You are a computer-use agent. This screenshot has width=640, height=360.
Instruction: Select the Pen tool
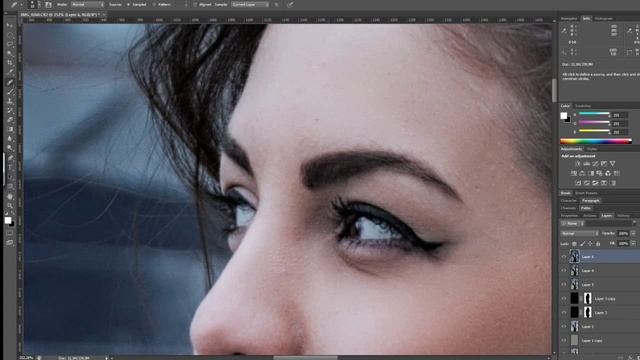pos(10,158)
